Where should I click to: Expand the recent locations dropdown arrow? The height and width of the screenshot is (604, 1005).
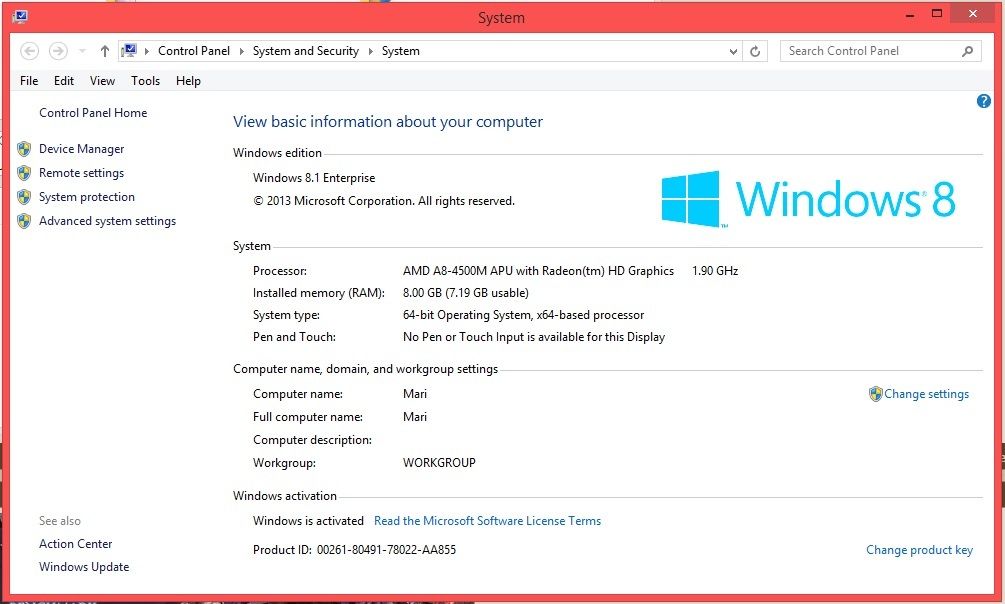pos(81,51)
